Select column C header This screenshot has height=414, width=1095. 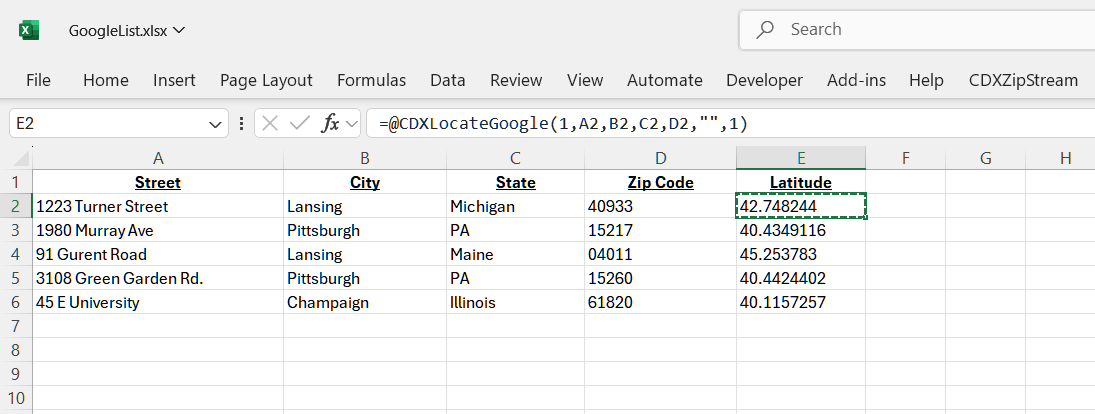click(515, 158)
